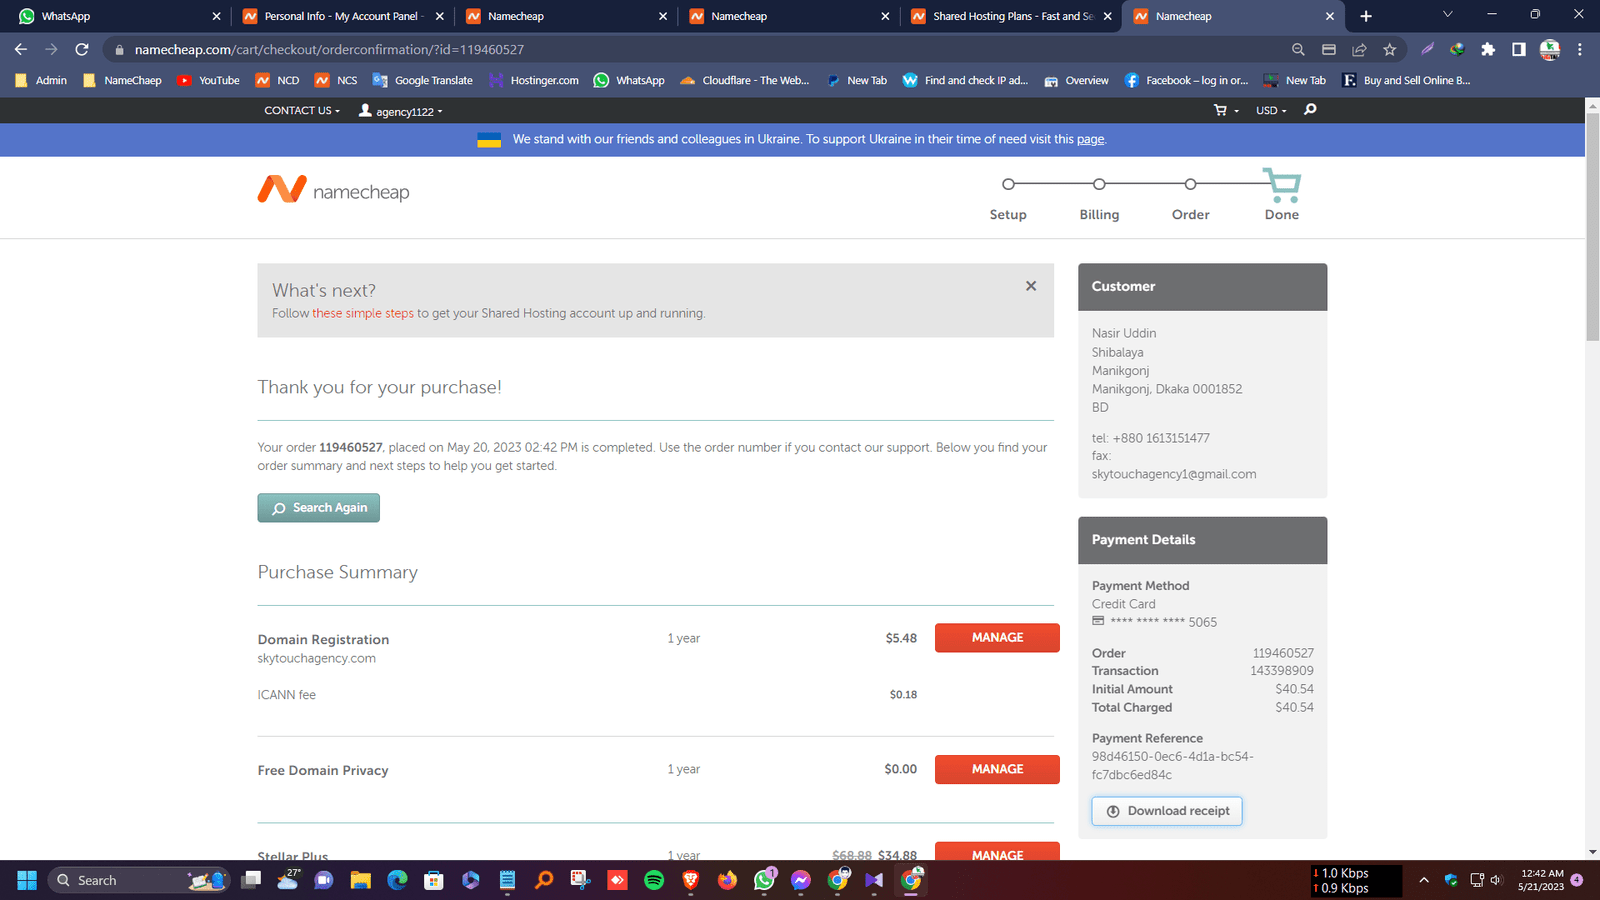The height and width of the screenshot is (900, 1600).
Task: Open the taskbar clock and date
Action: pyautogui.click(x=1541, y=880)
